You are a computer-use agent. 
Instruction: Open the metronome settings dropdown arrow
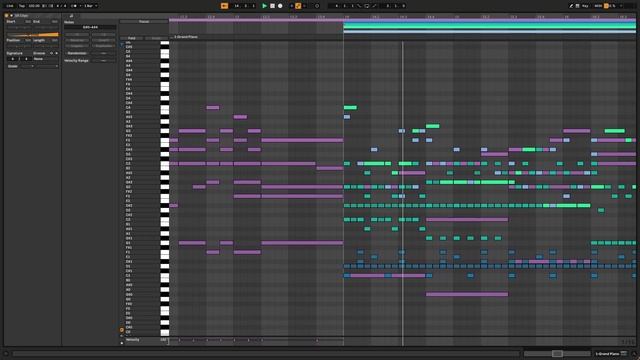[80, 6]
